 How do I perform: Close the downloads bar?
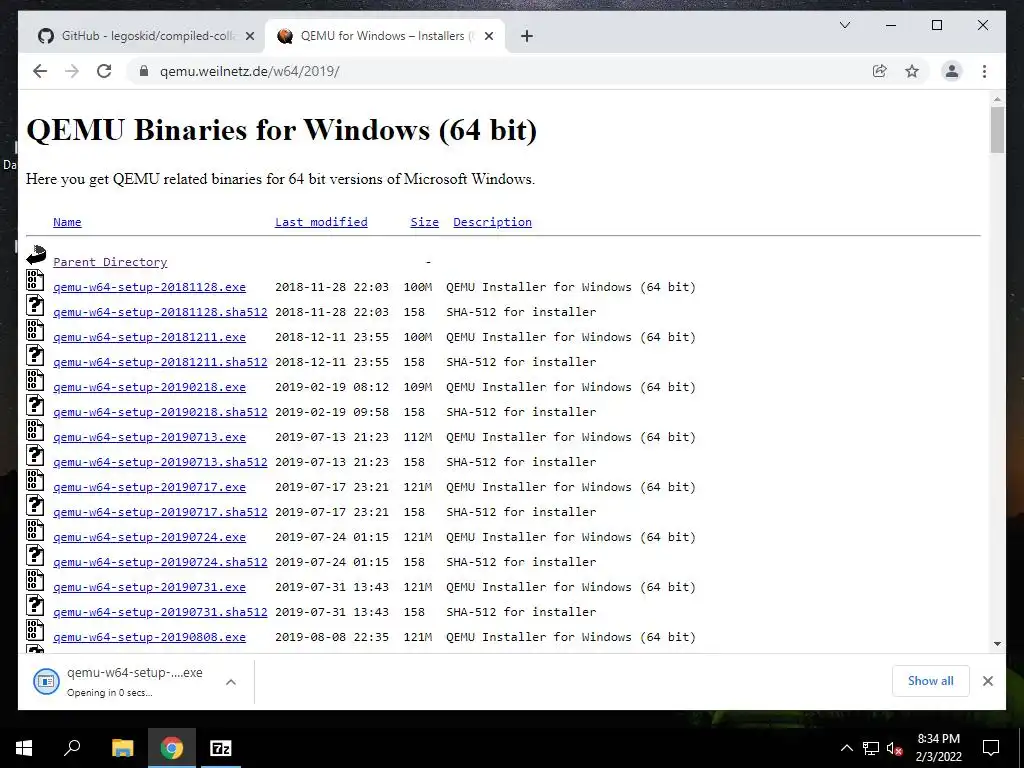pos(987,681)
